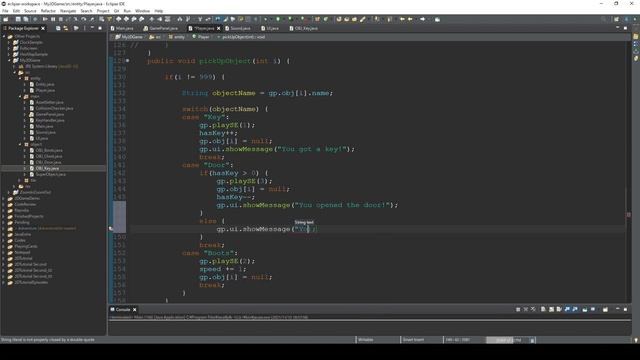The width and height of the screenshot is (640, 360).
Task: Minimize the Package Explorer view
Action: [92, 28]
